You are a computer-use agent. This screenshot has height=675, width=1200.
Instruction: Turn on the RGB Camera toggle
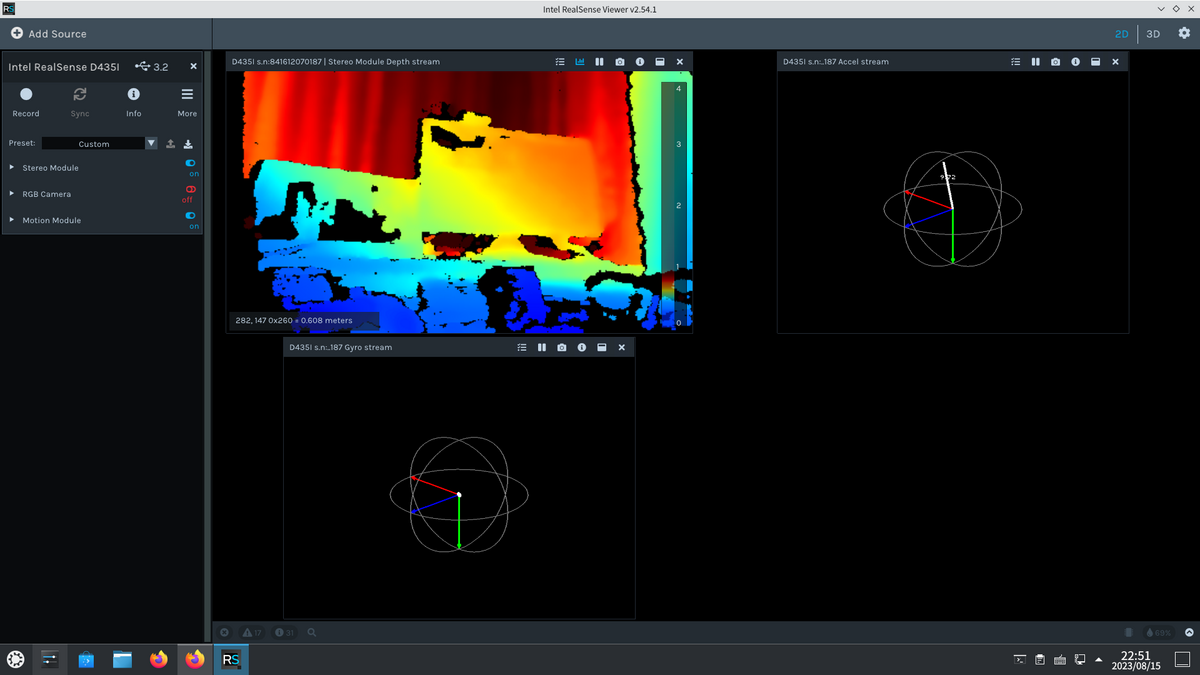190,189
